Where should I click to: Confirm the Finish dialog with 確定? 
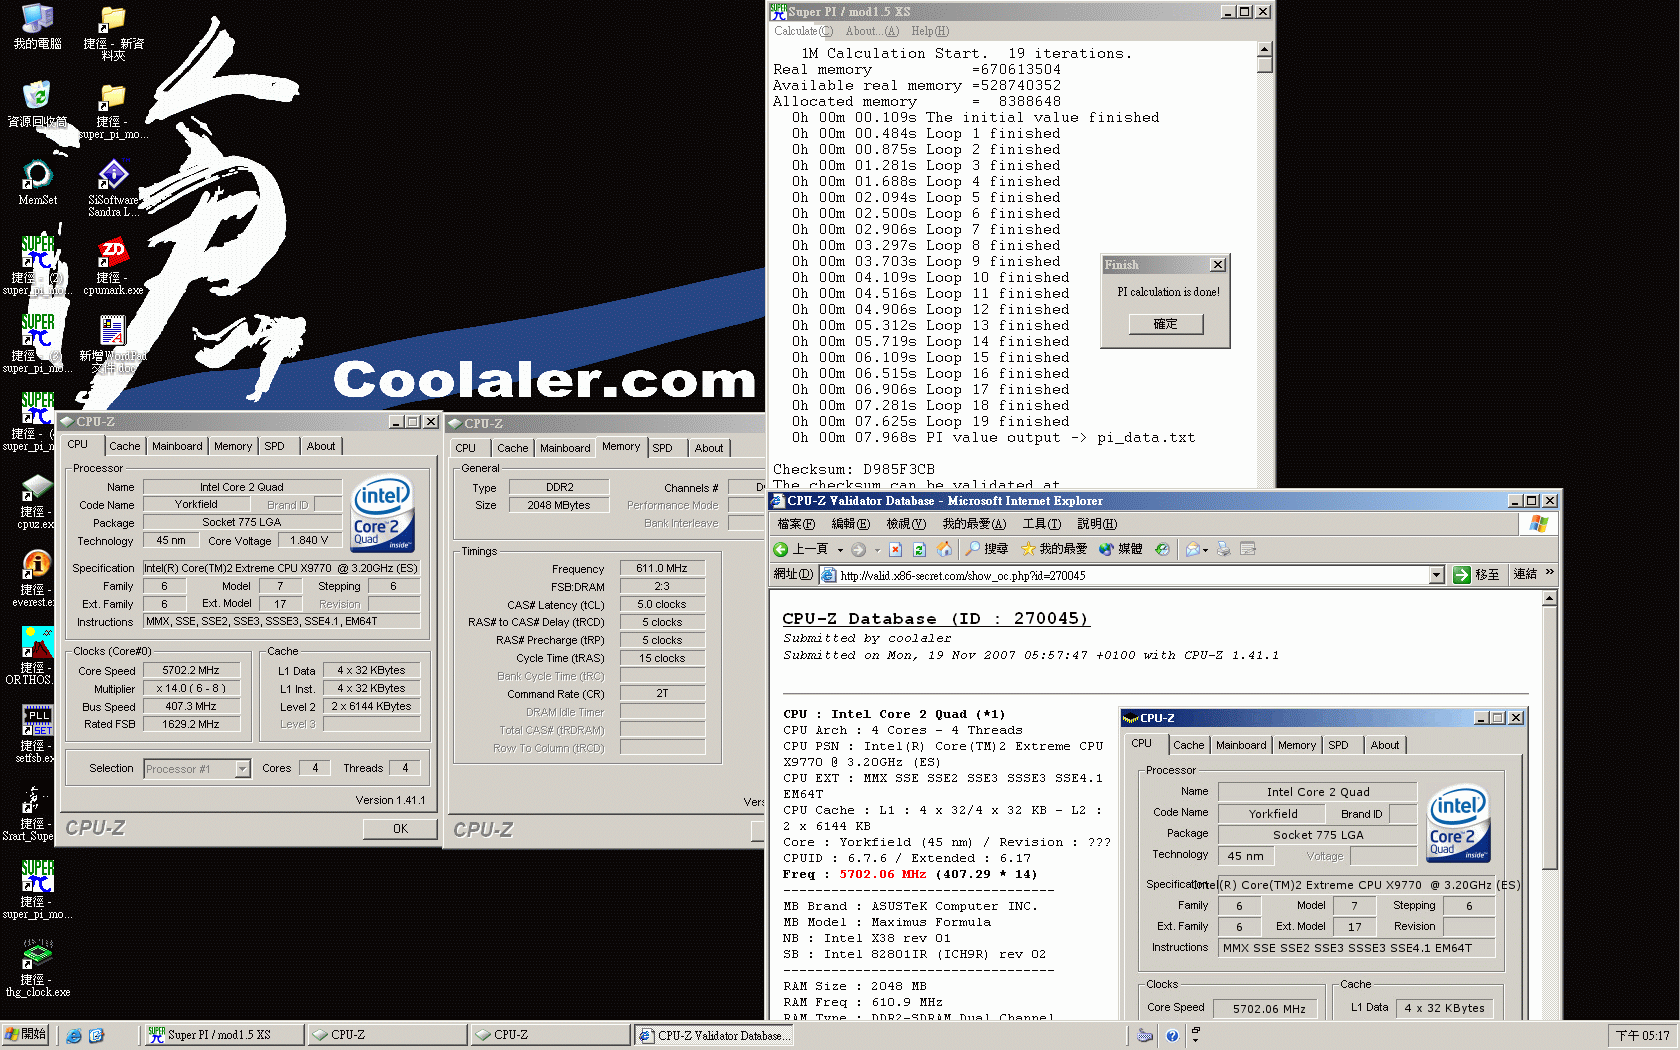(1165, 324)
